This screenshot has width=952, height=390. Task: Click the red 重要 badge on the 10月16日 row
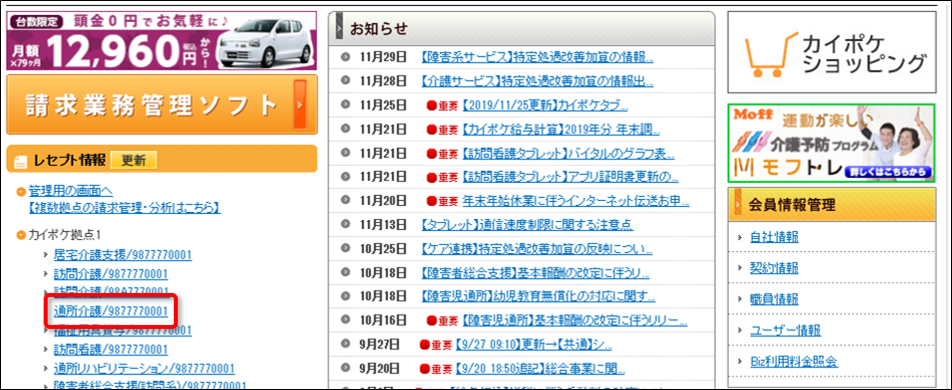point(443,320)
